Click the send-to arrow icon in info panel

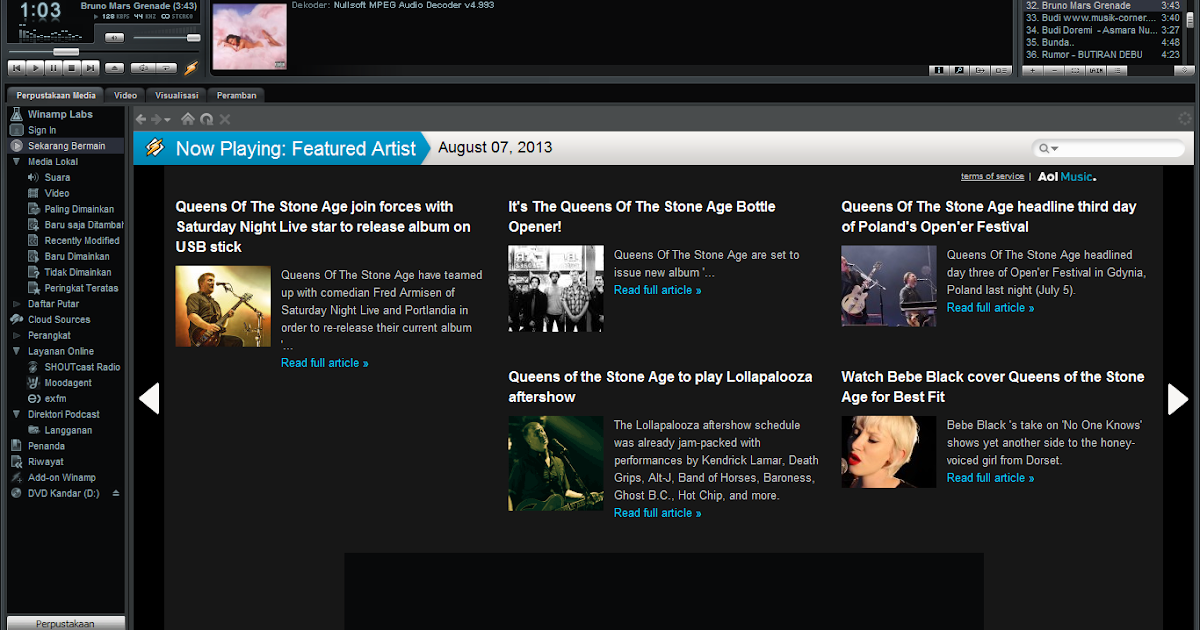tap(980, 70)
